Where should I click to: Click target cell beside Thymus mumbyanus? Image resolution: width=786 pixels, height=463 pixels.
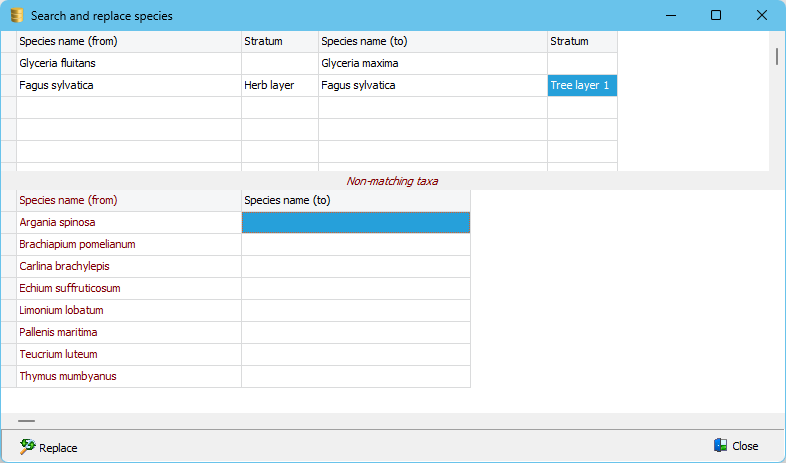tap(356, 377)
